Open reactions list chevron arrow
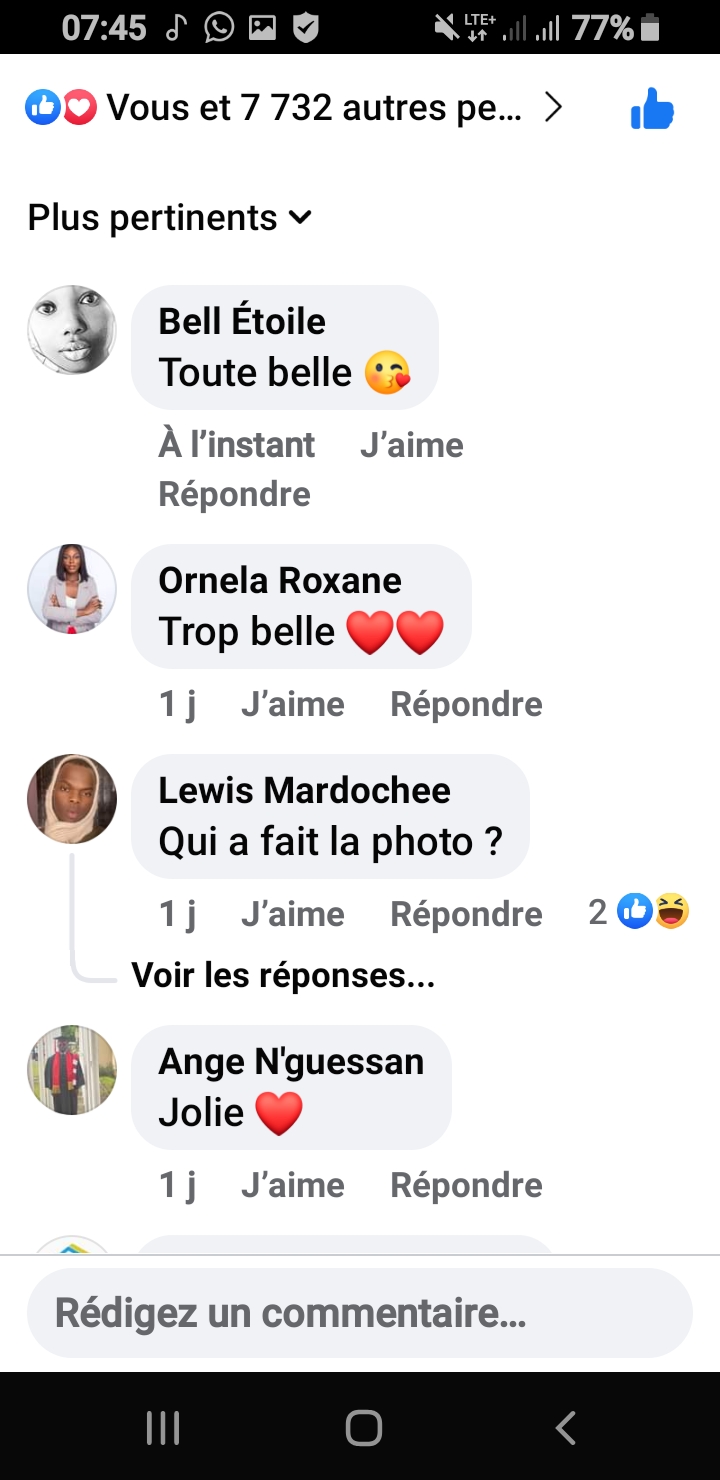720x1480 pixels. click(553, 108)
